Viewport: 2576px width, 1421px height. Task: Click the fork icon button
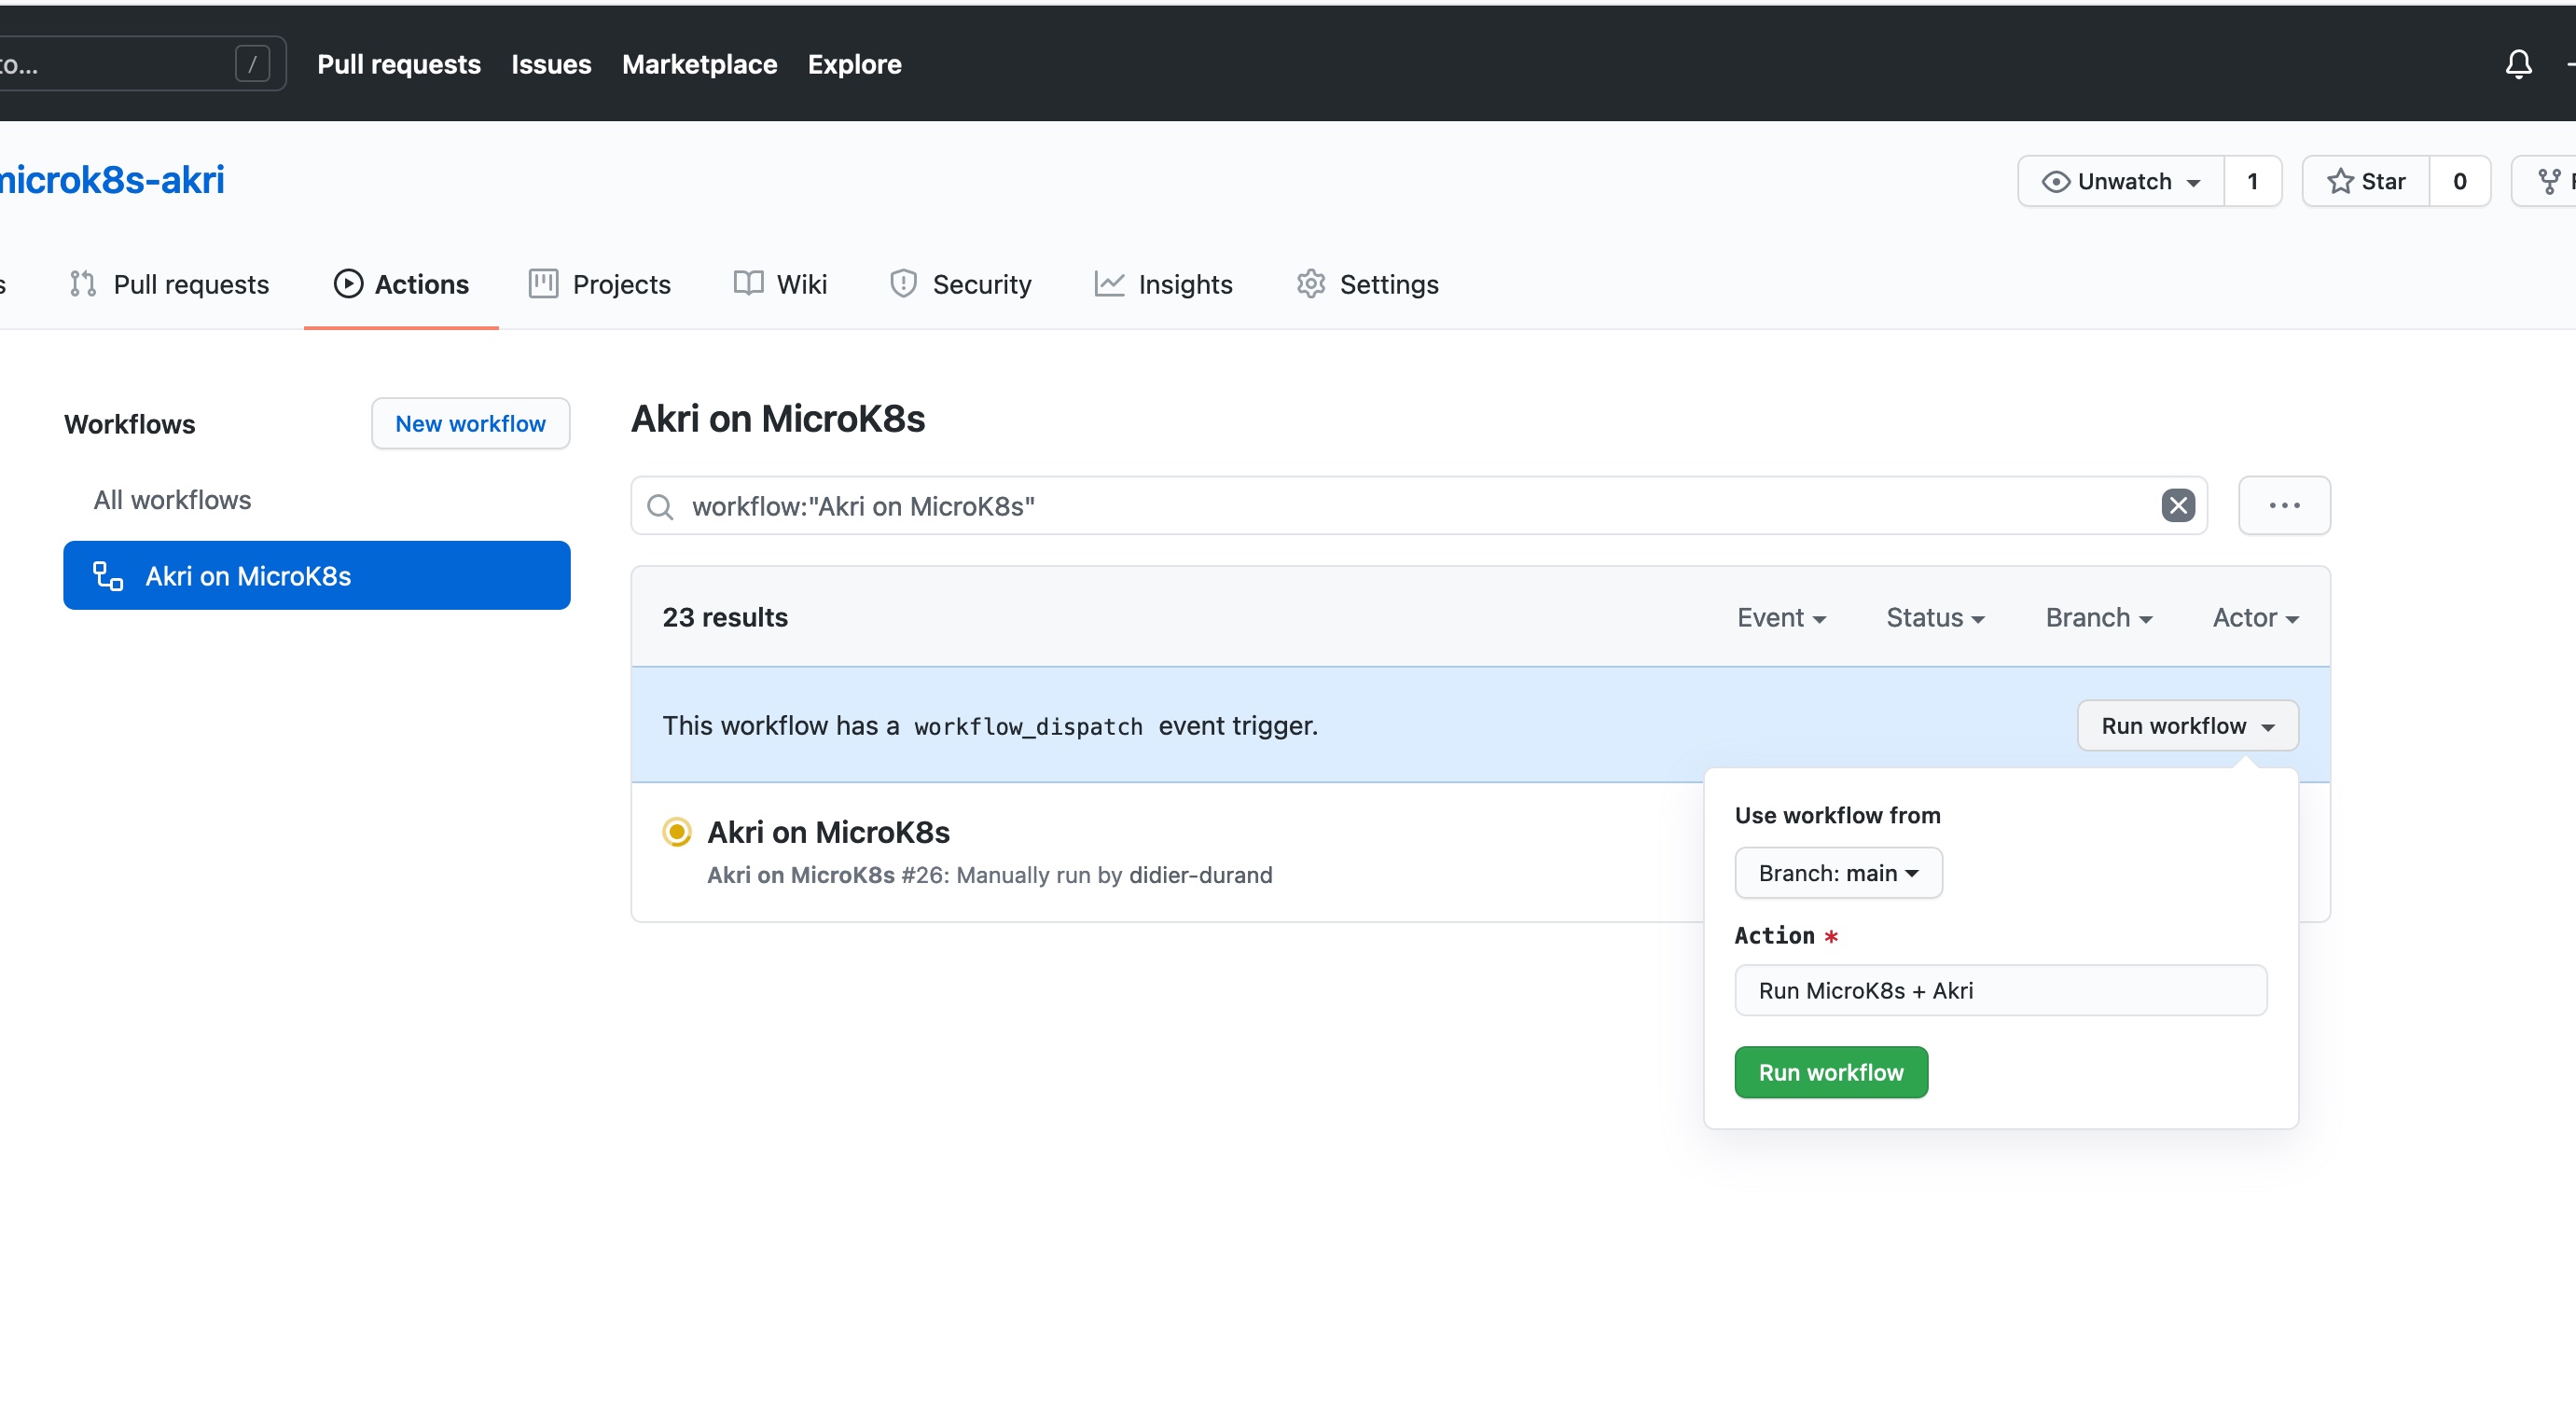tap(2550, 180)
